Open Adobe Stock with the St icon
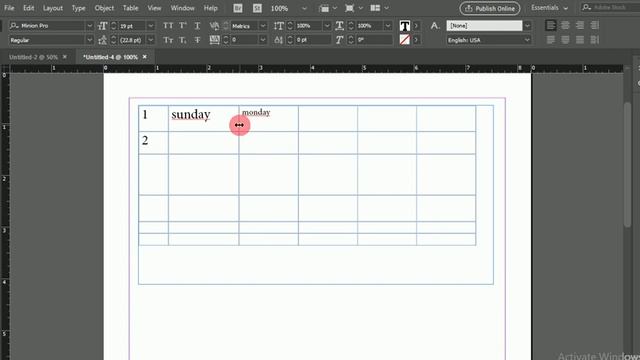Image resolution: width=640 pixels, height=360 pixels. tap(257, 8)
